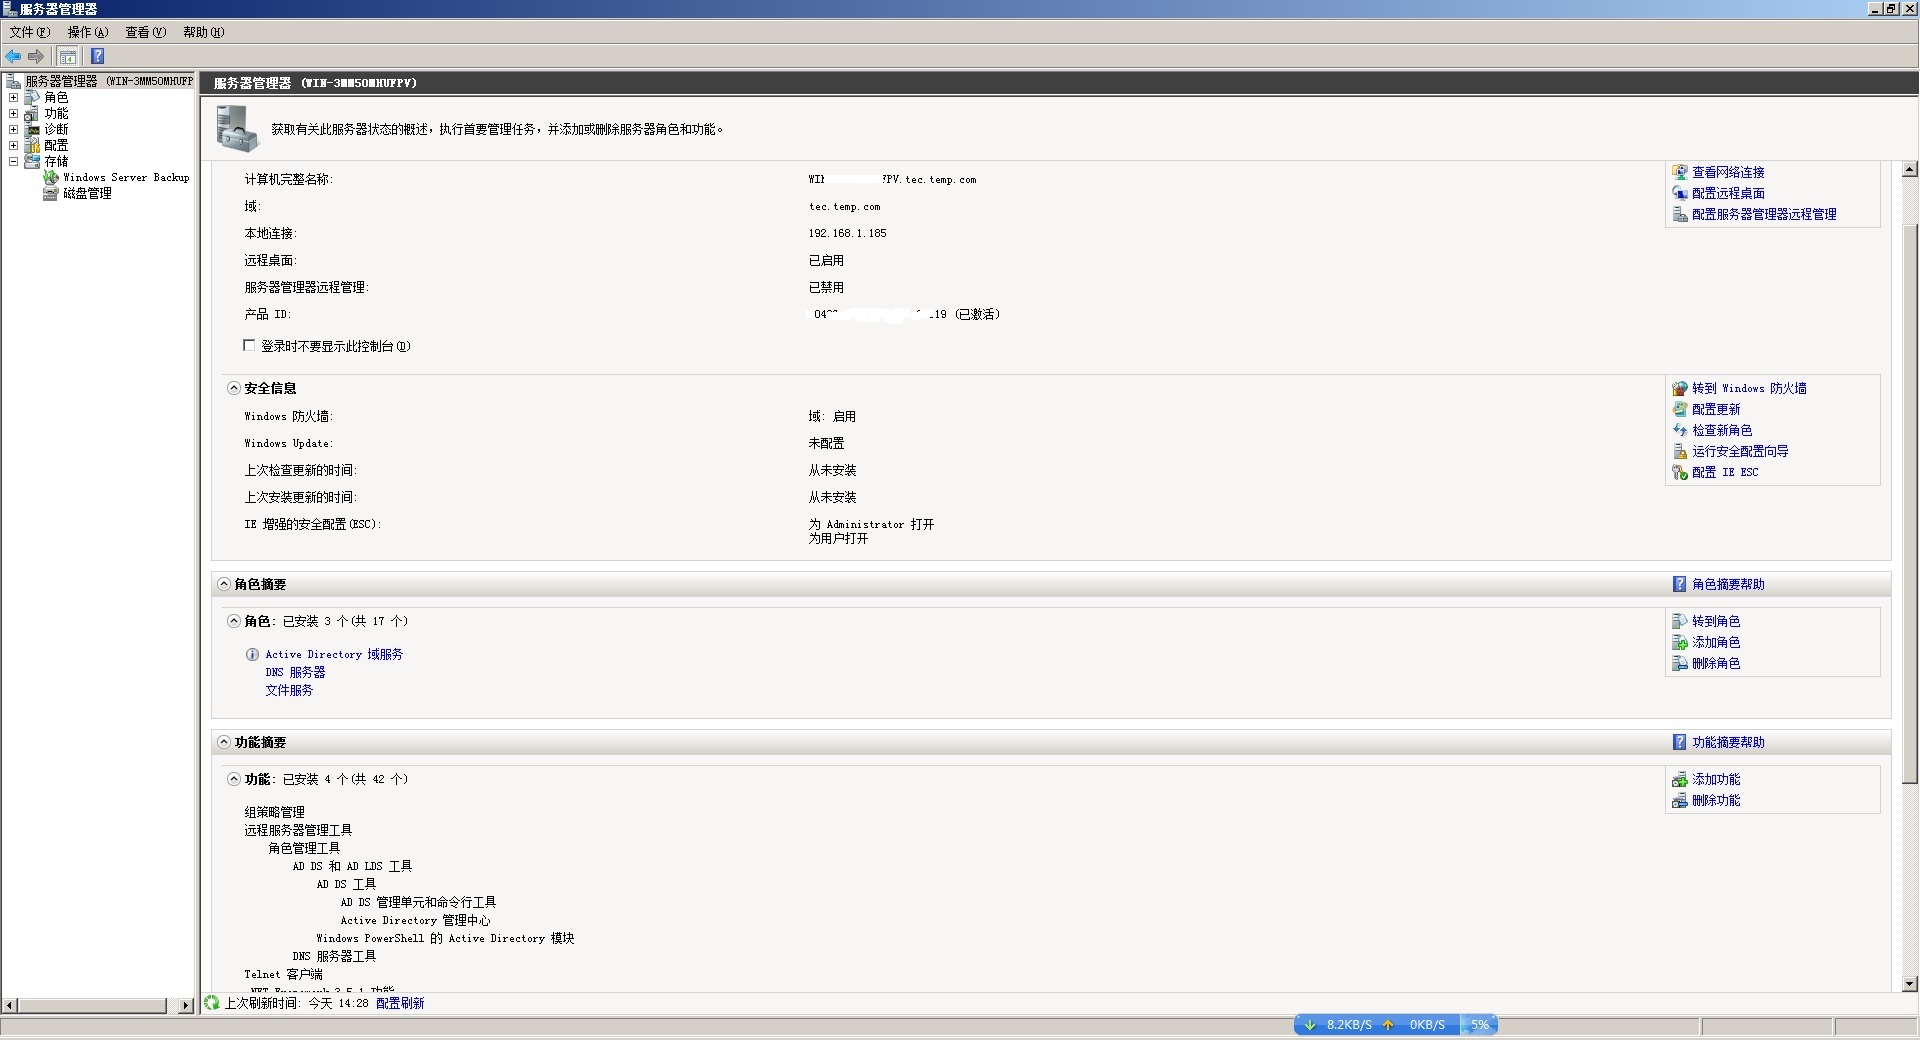Click the 远程服务器管理工具 feature entry
The image size is (1920, 1040).
298,830
